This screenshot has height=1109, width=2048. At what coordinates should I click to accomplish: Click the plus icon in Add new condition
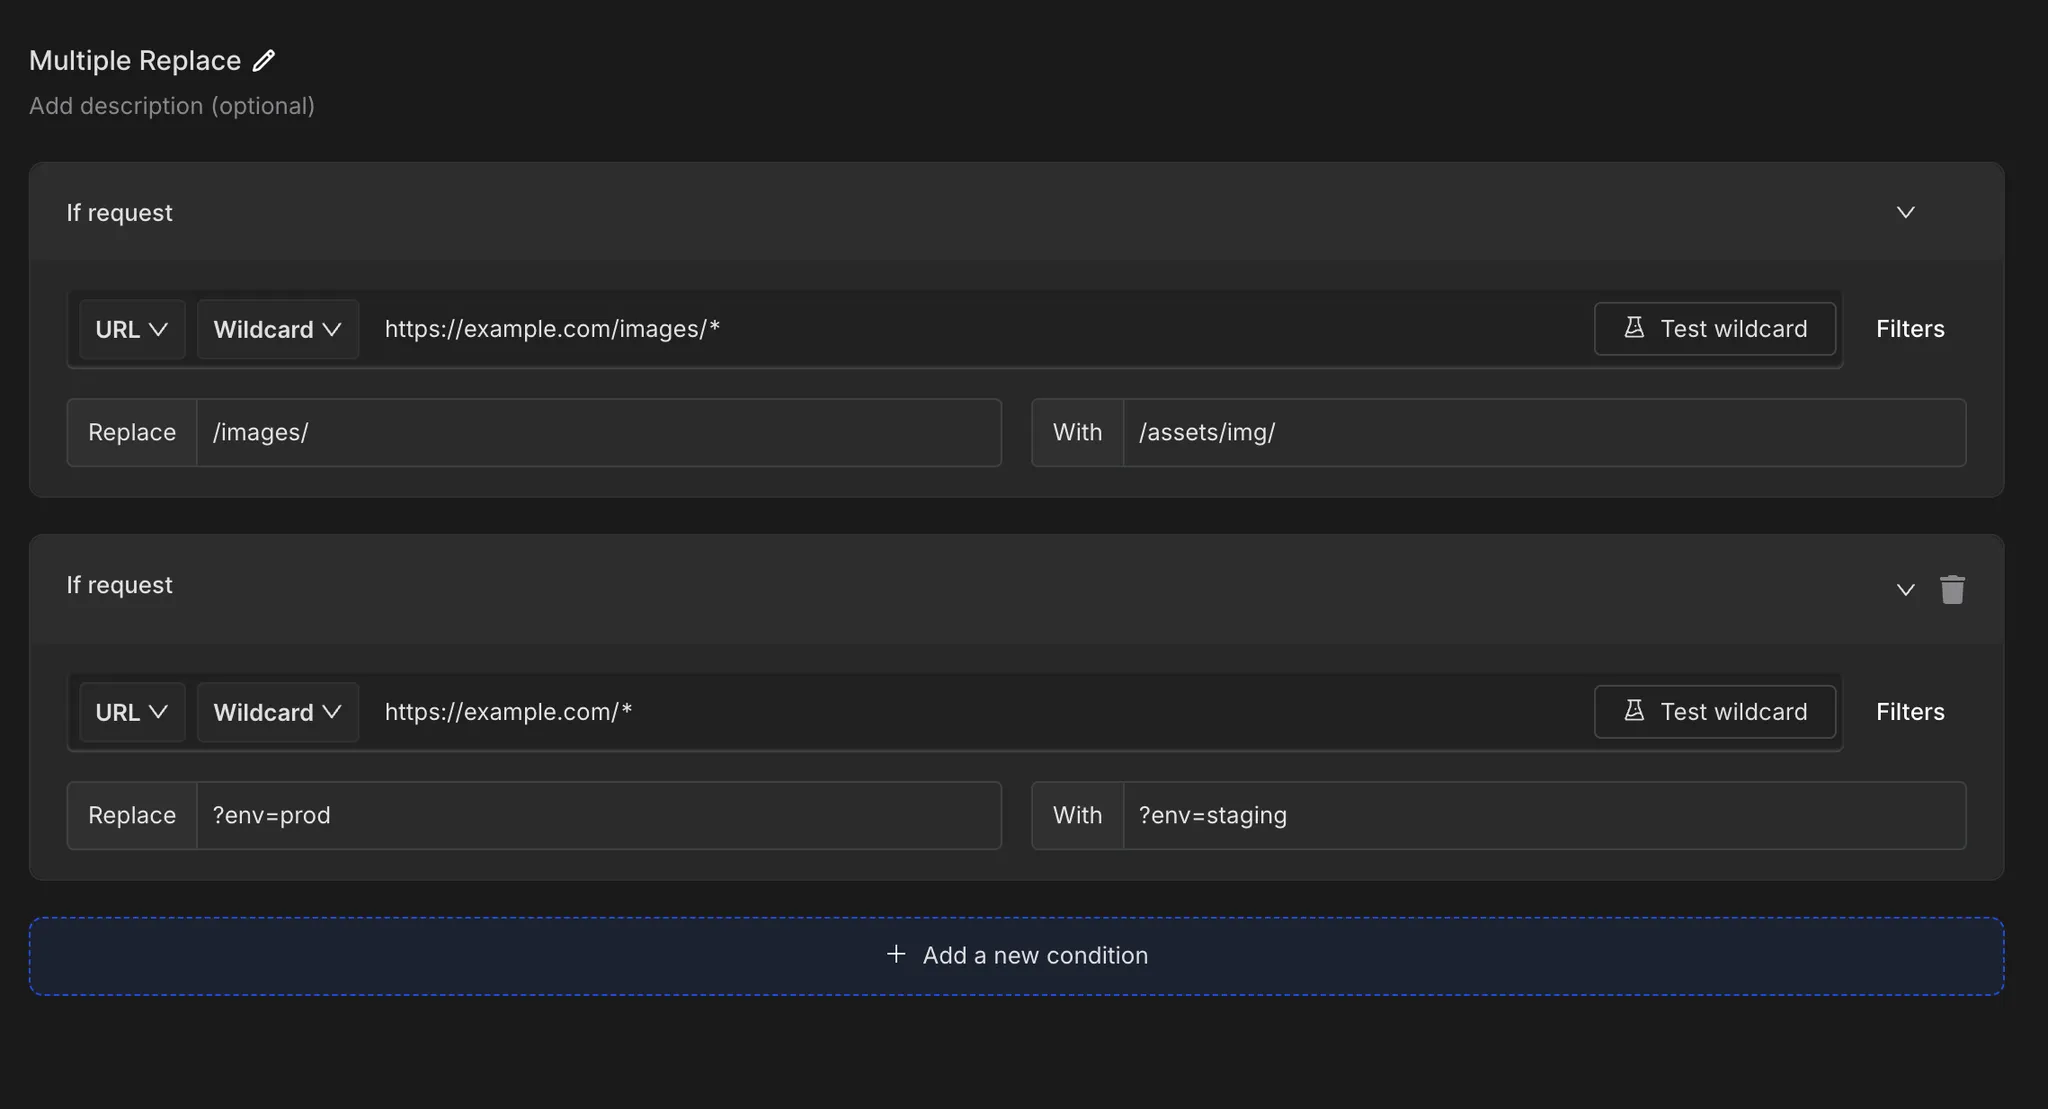click(x=896, y=954)
